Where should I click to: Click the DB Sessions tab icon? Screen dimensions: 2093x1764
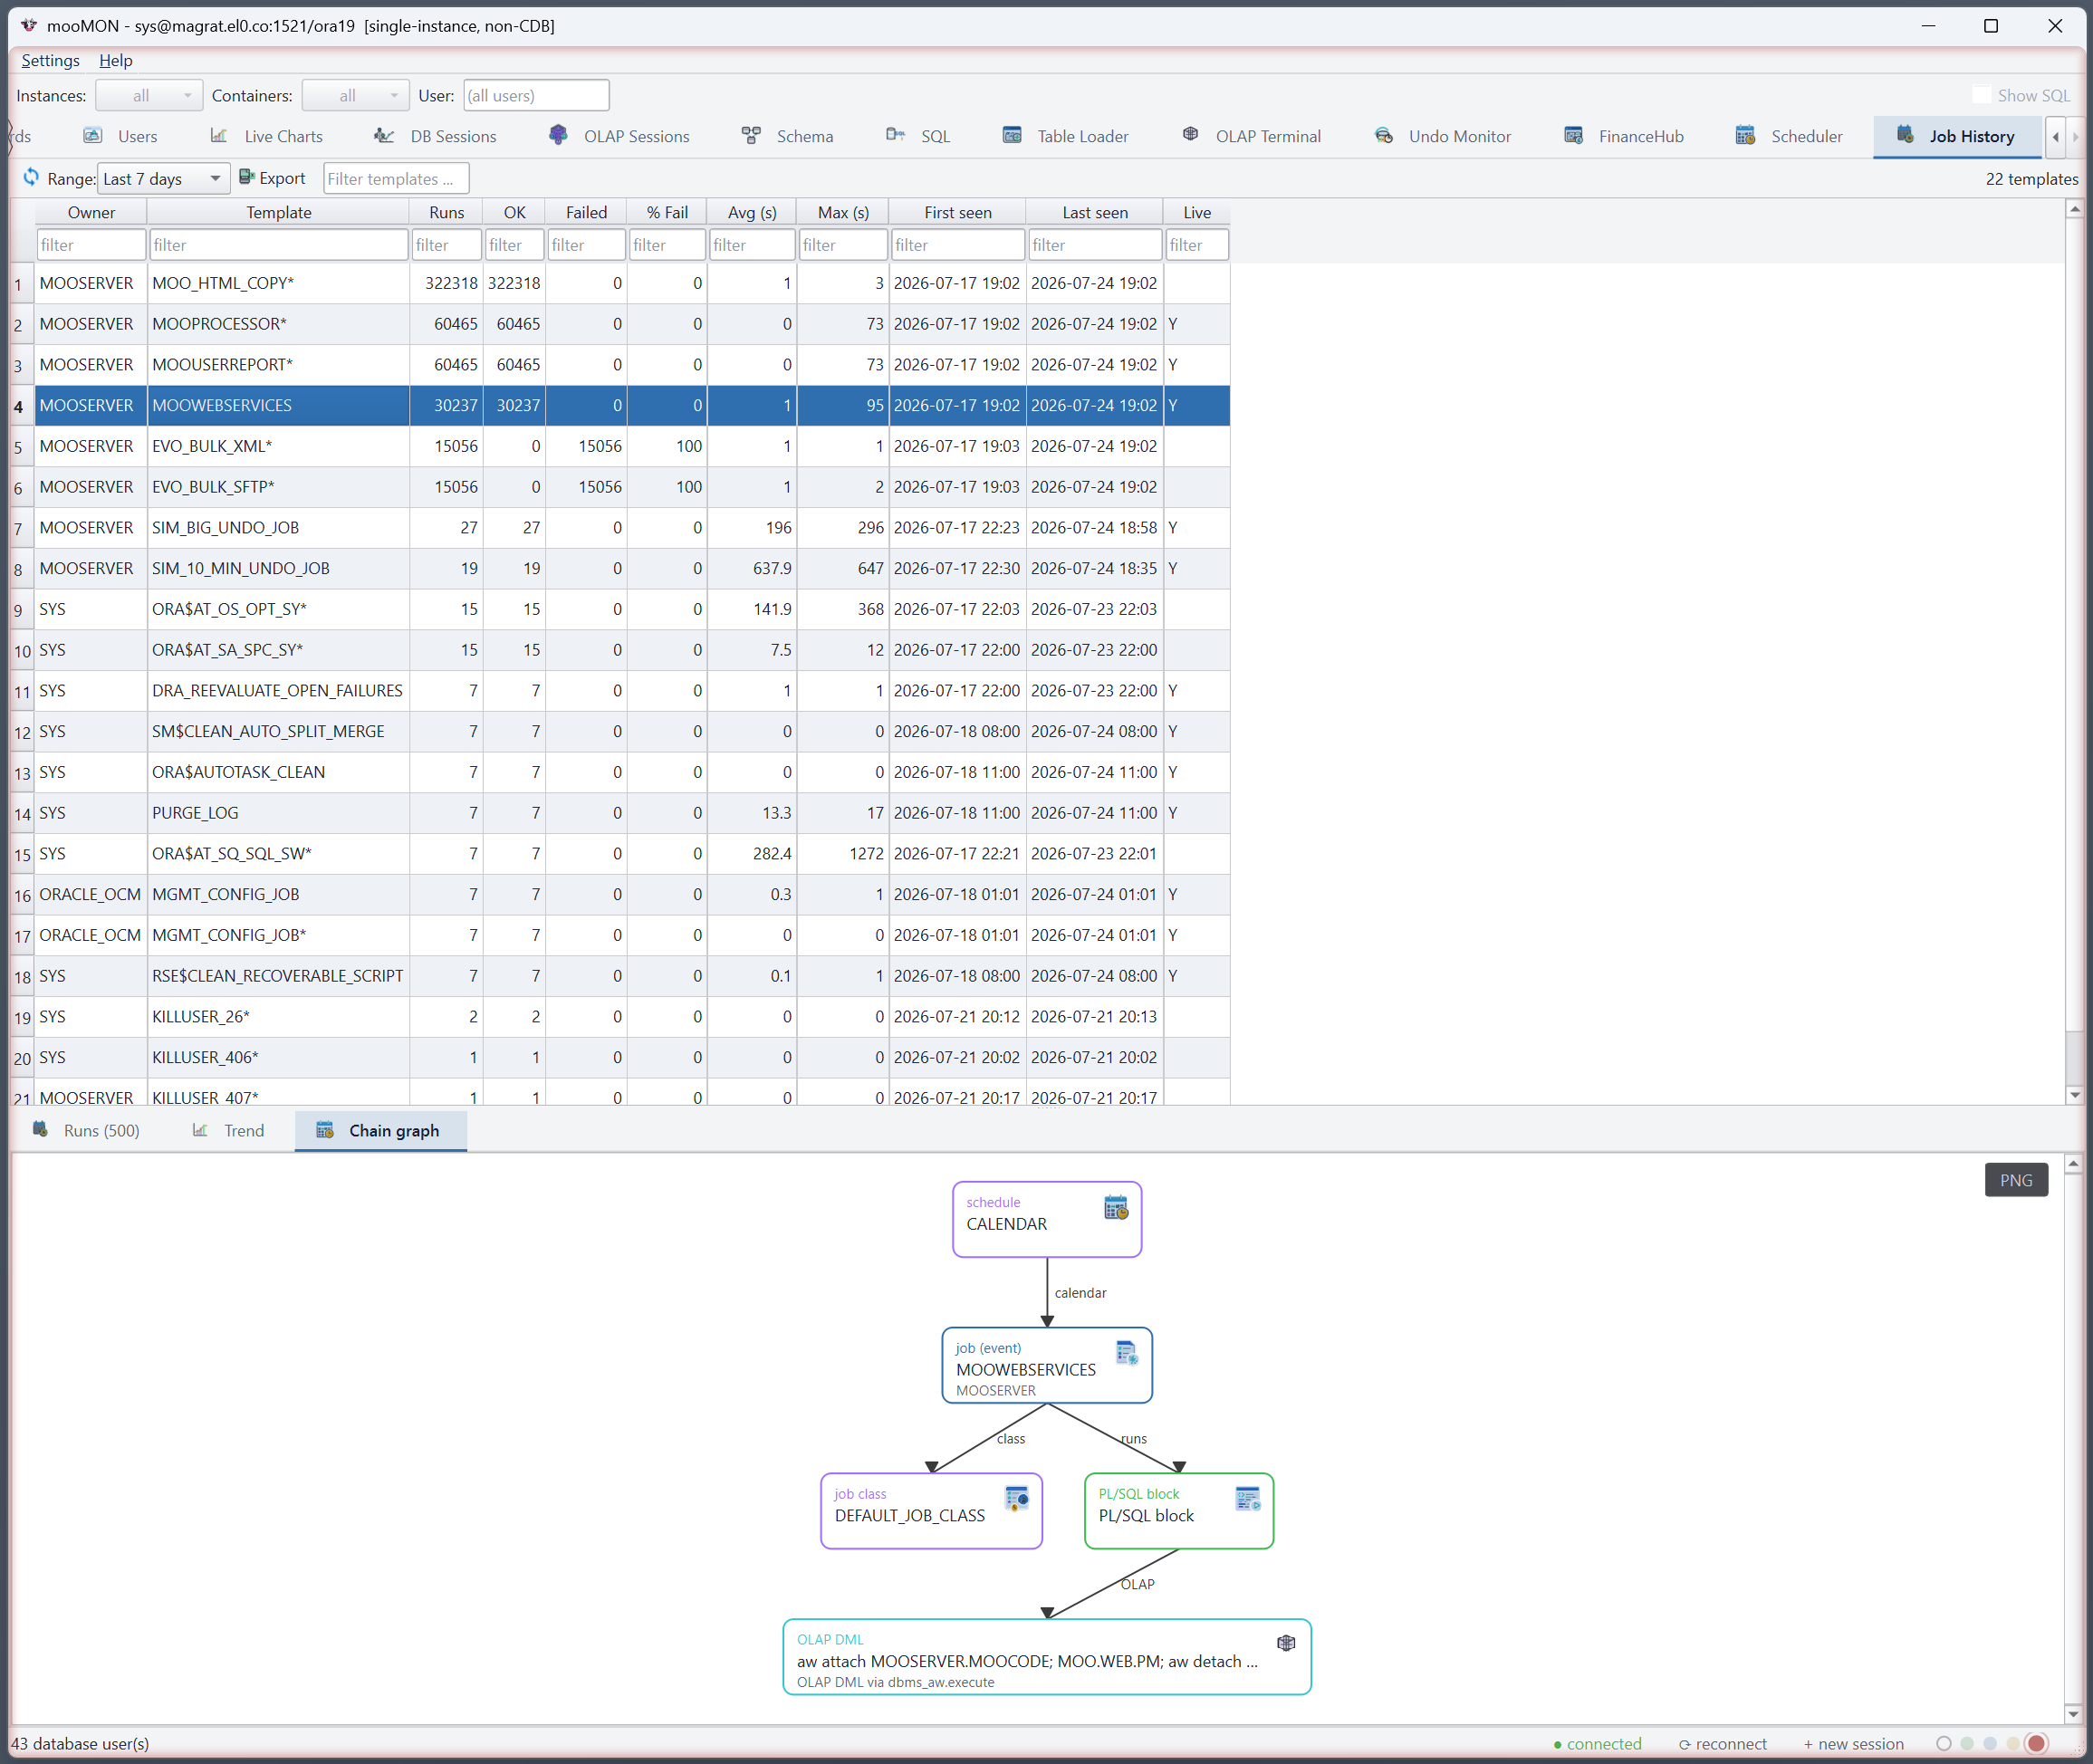point(384,135)
